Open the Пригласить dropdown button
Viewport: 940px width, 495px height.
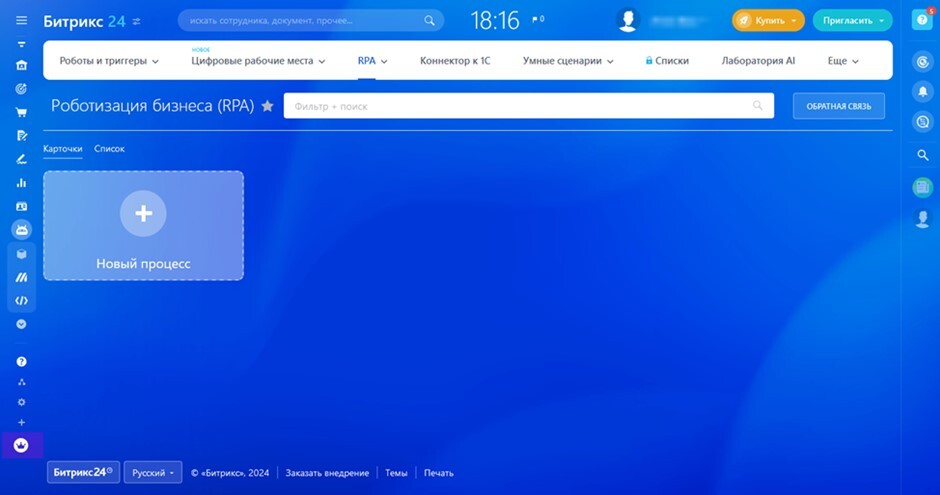(x=852, y=20)
